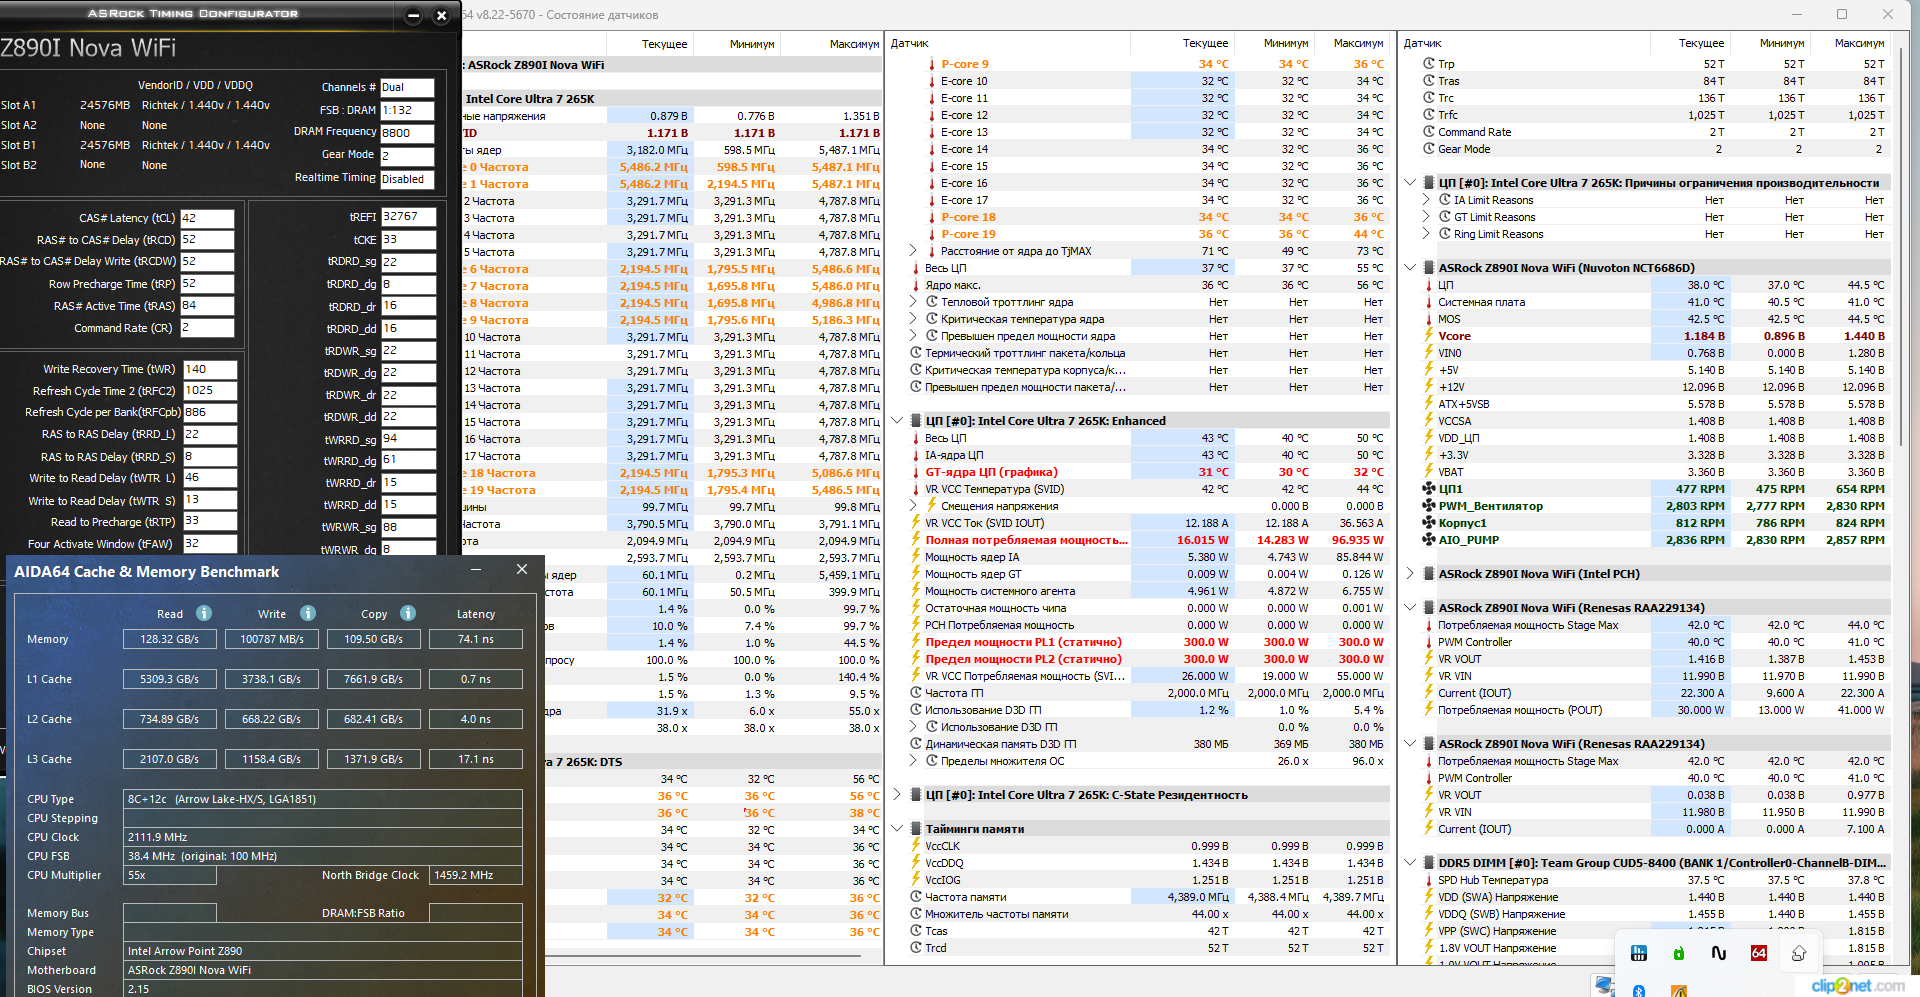
Task: Click the Refresh Cycle Time 2 (tRFC2) field
Action: click(210, 391)
